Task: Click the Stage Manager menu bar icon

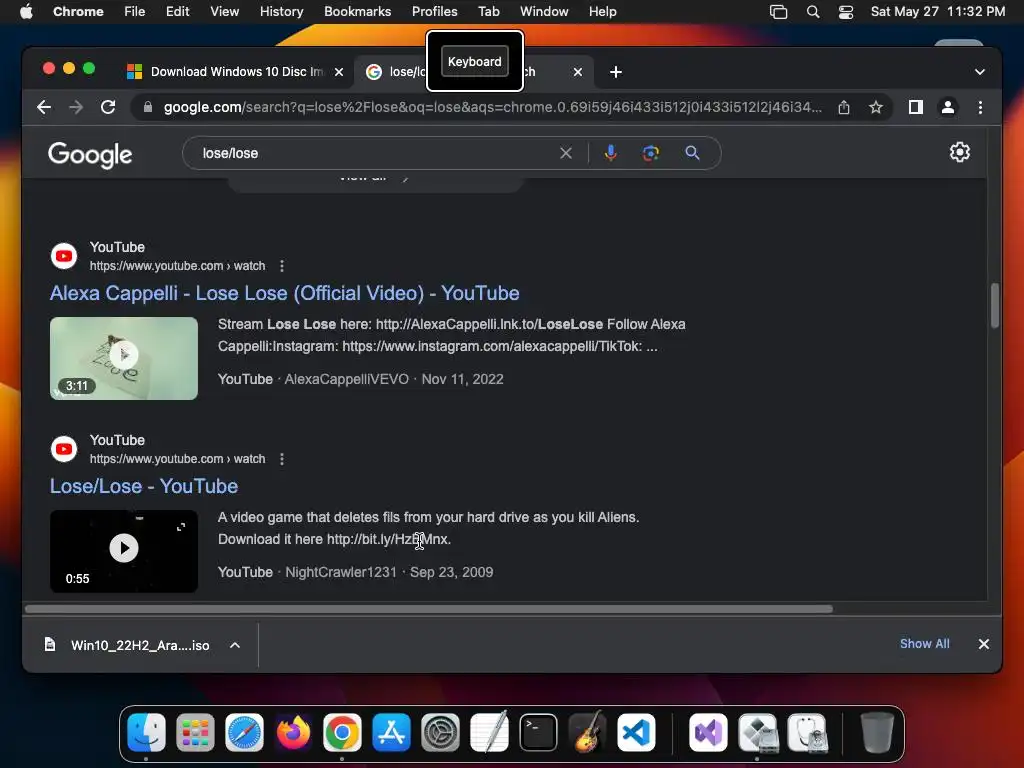Action: point(778,12)
